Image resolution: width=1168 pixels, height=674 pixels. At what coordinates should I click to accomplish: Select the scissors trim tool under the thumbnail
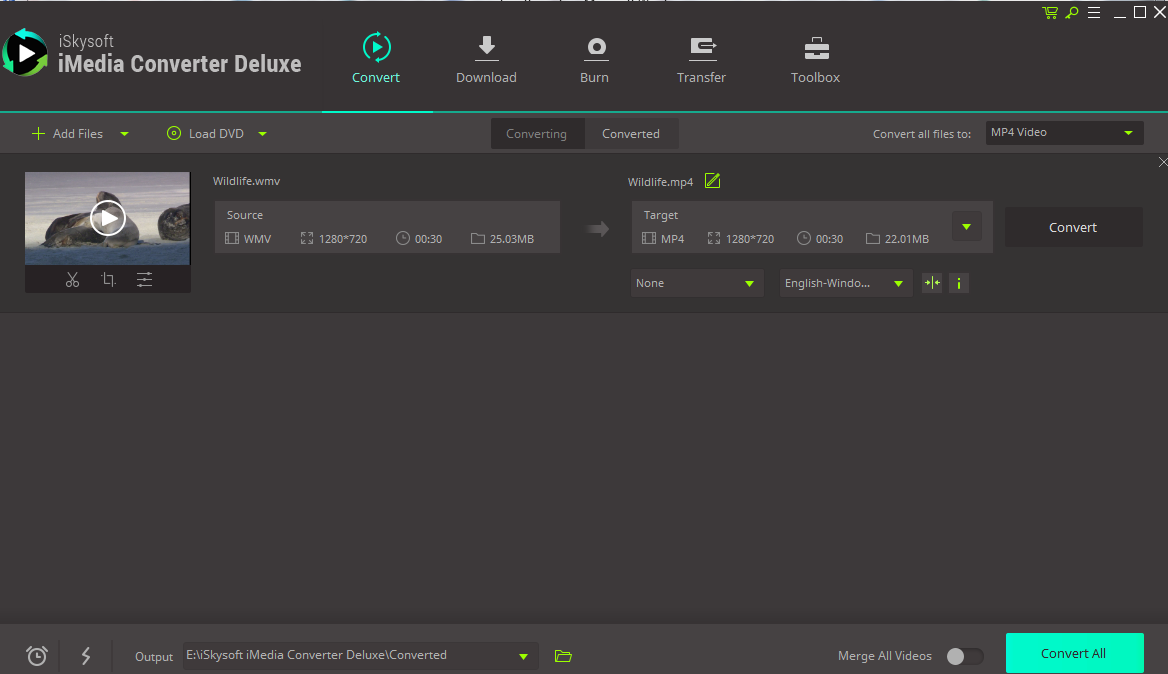(72, 280)
